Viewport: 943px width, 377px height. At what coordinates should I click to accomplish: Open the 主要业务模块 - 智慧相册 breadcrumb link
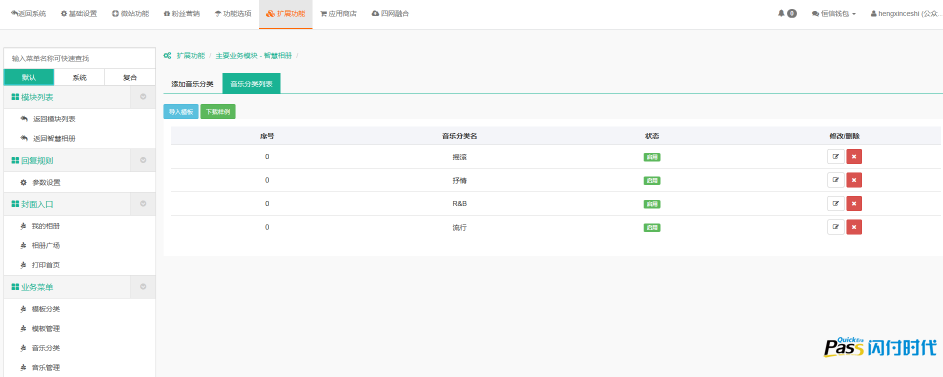point(253,55)
